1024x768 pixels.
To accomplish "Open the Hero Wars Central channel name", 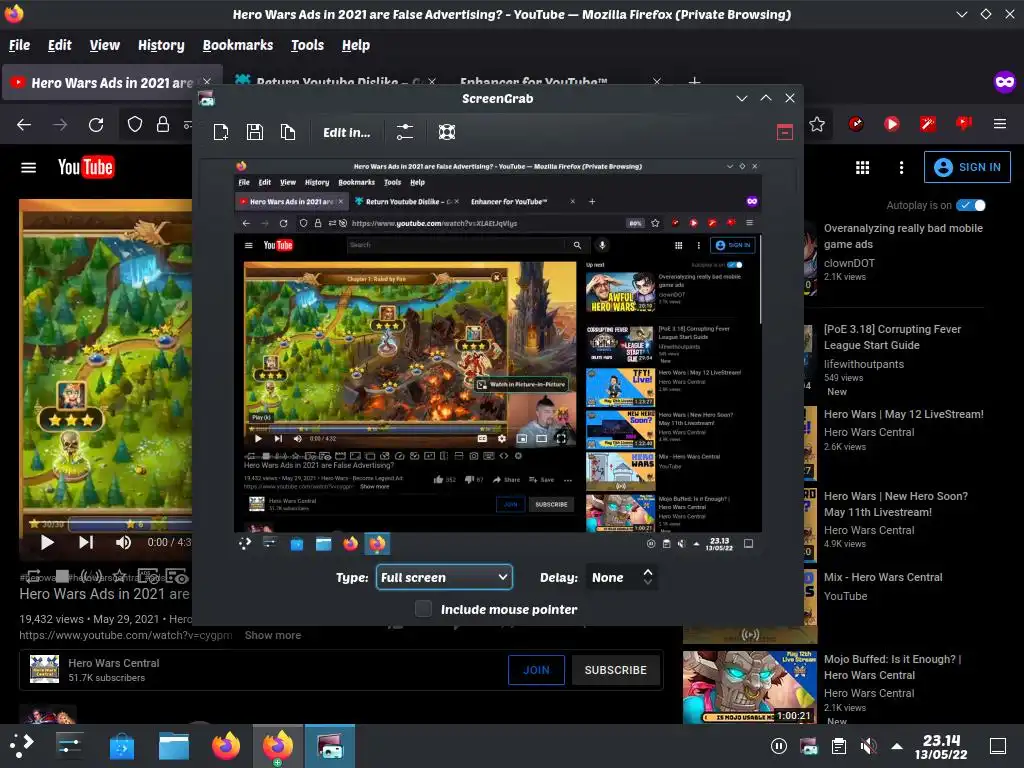I will click(x=114, y=663).
